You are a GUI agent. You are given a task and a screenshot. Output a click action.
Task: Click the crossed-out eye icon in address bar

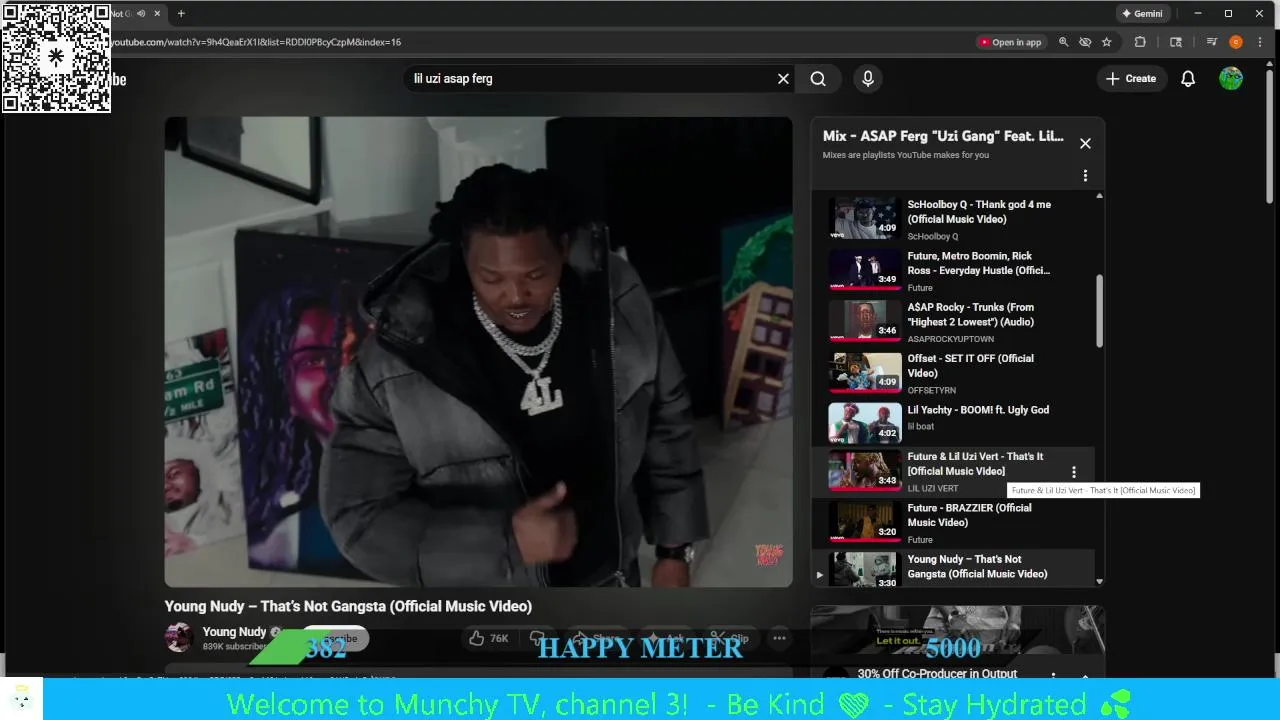pyautogui.click(x=1085, y=42)
